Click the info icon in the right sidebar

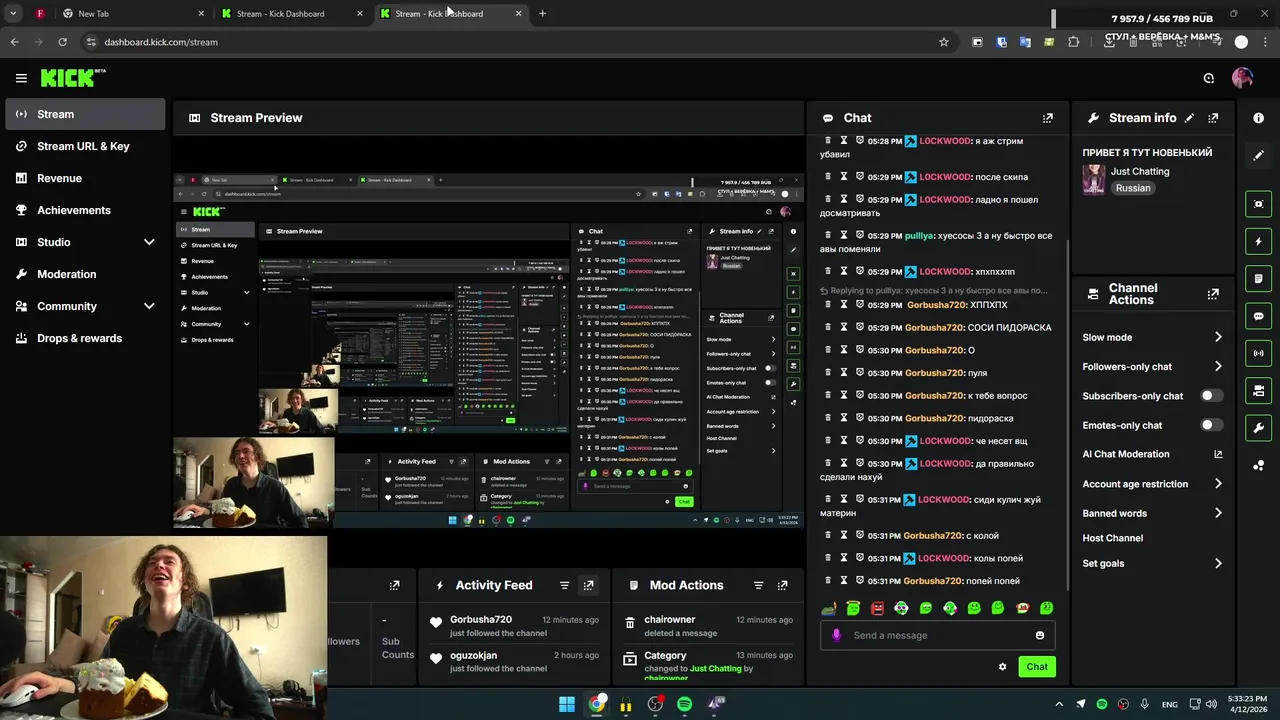1258,118
